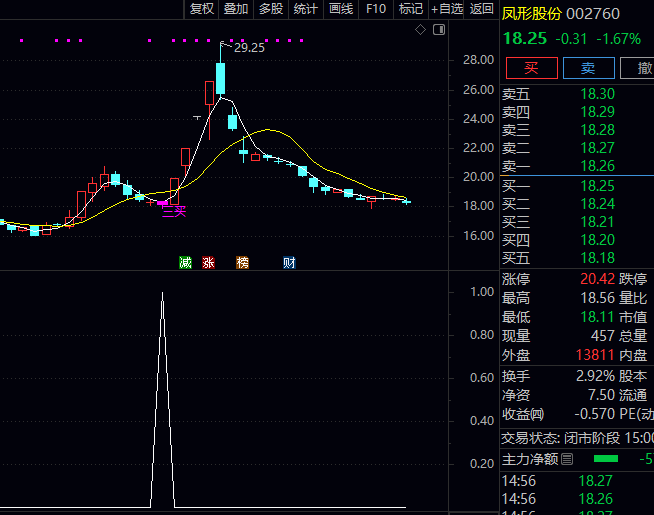The height and width of the screenshot is (515, 654).
Task: Toggle 叠加 overlay mode
Action: pos(236,9)
